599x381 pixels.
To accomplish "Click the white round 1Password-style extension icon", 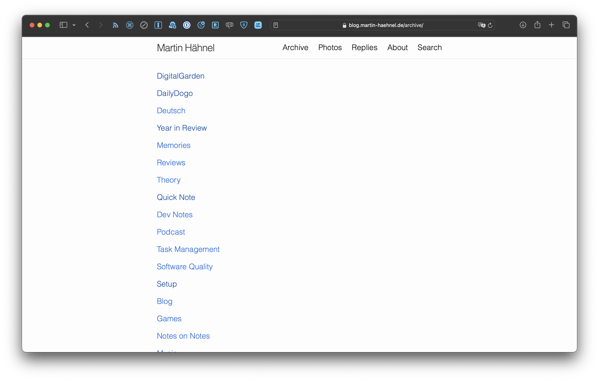I will 187,25.
